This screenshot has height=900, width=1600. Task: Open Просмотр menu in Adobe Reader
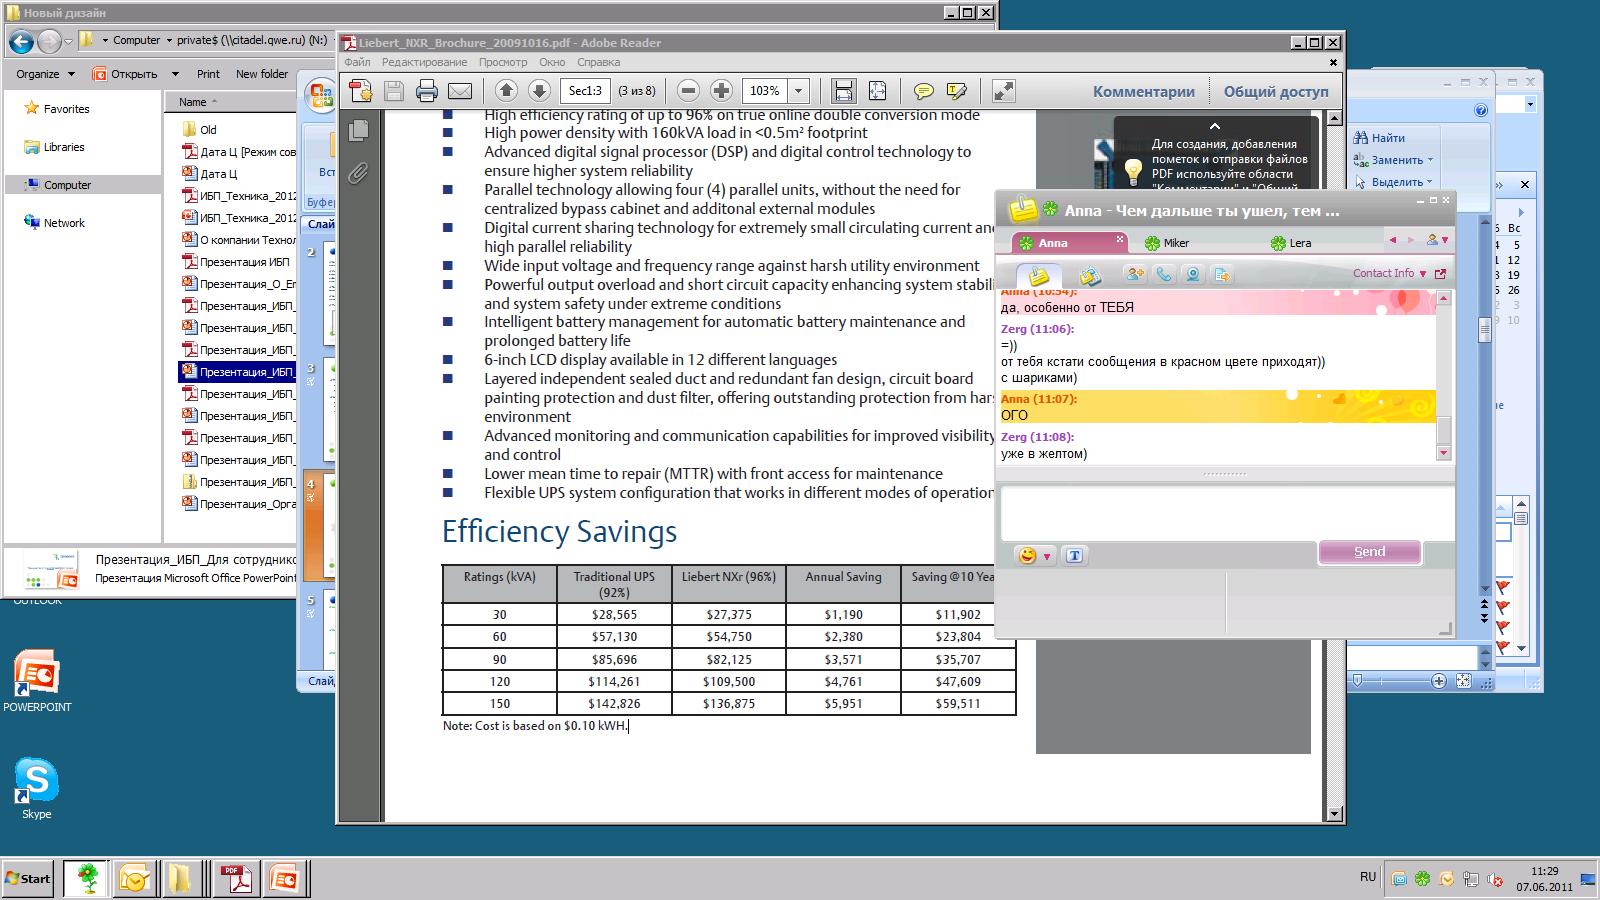(503, 62)
